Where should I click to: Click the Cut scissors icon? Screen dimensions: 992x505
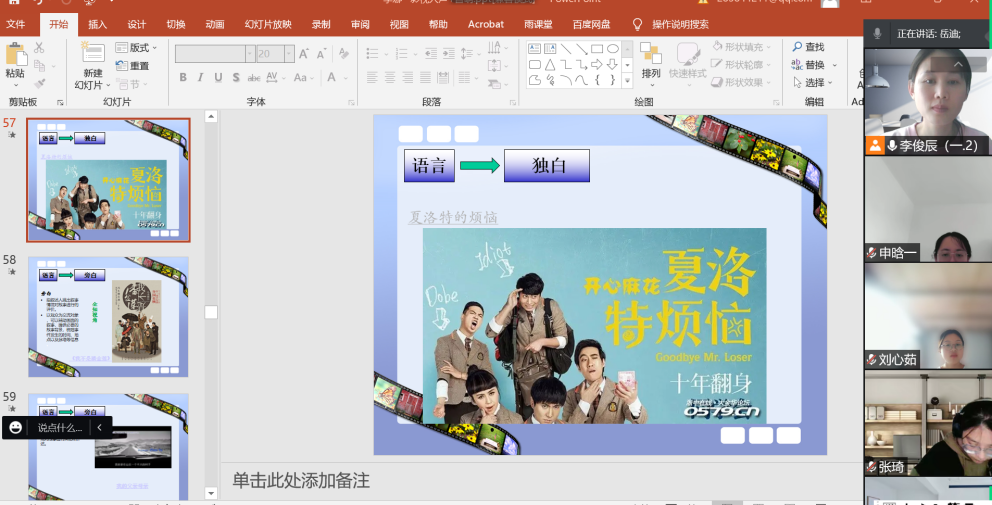tap(39, 48)
